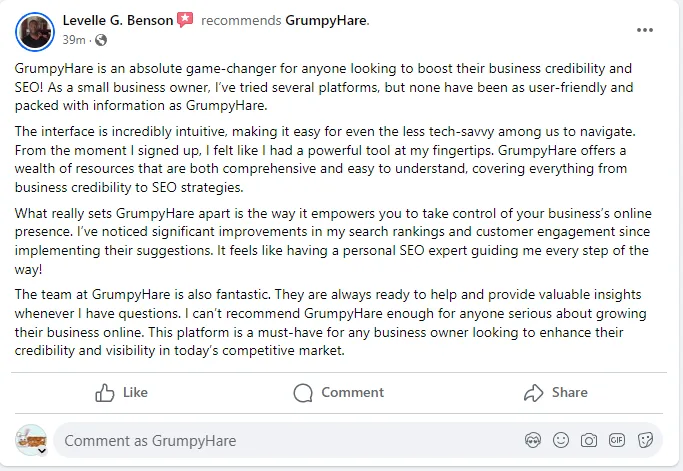This screenshot has height=471, width=683.
Task: Click the avatar sticker icon in comment box
Action: point(533,440)
